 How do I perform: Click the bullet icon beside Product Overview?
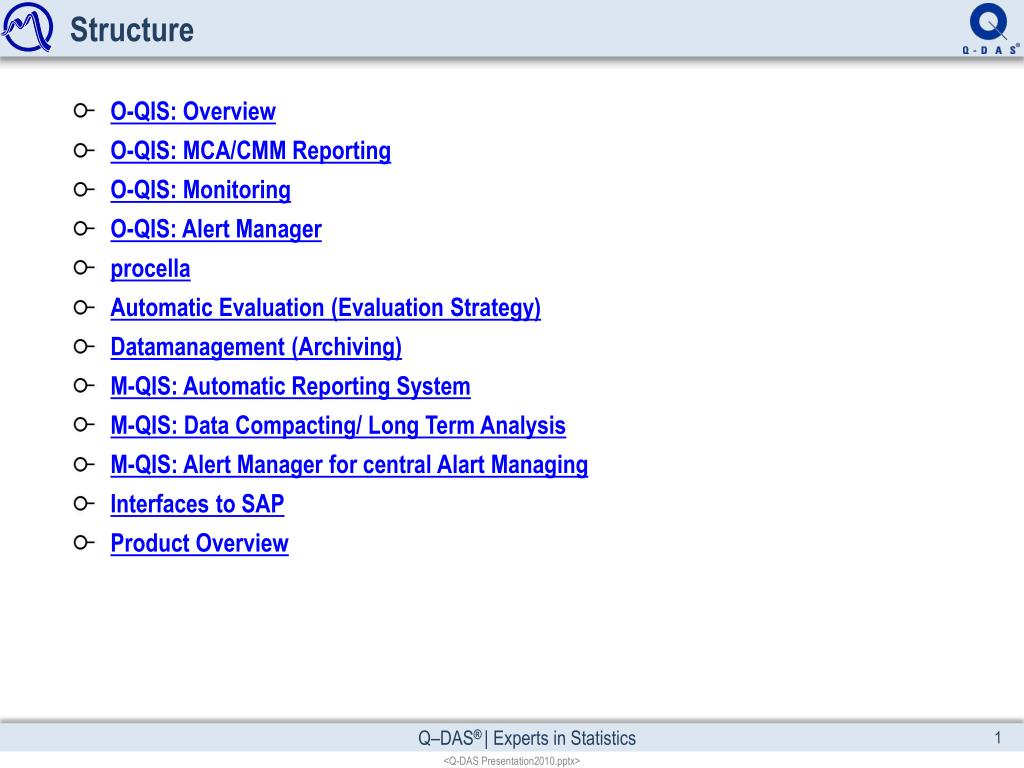coord(84,541)
